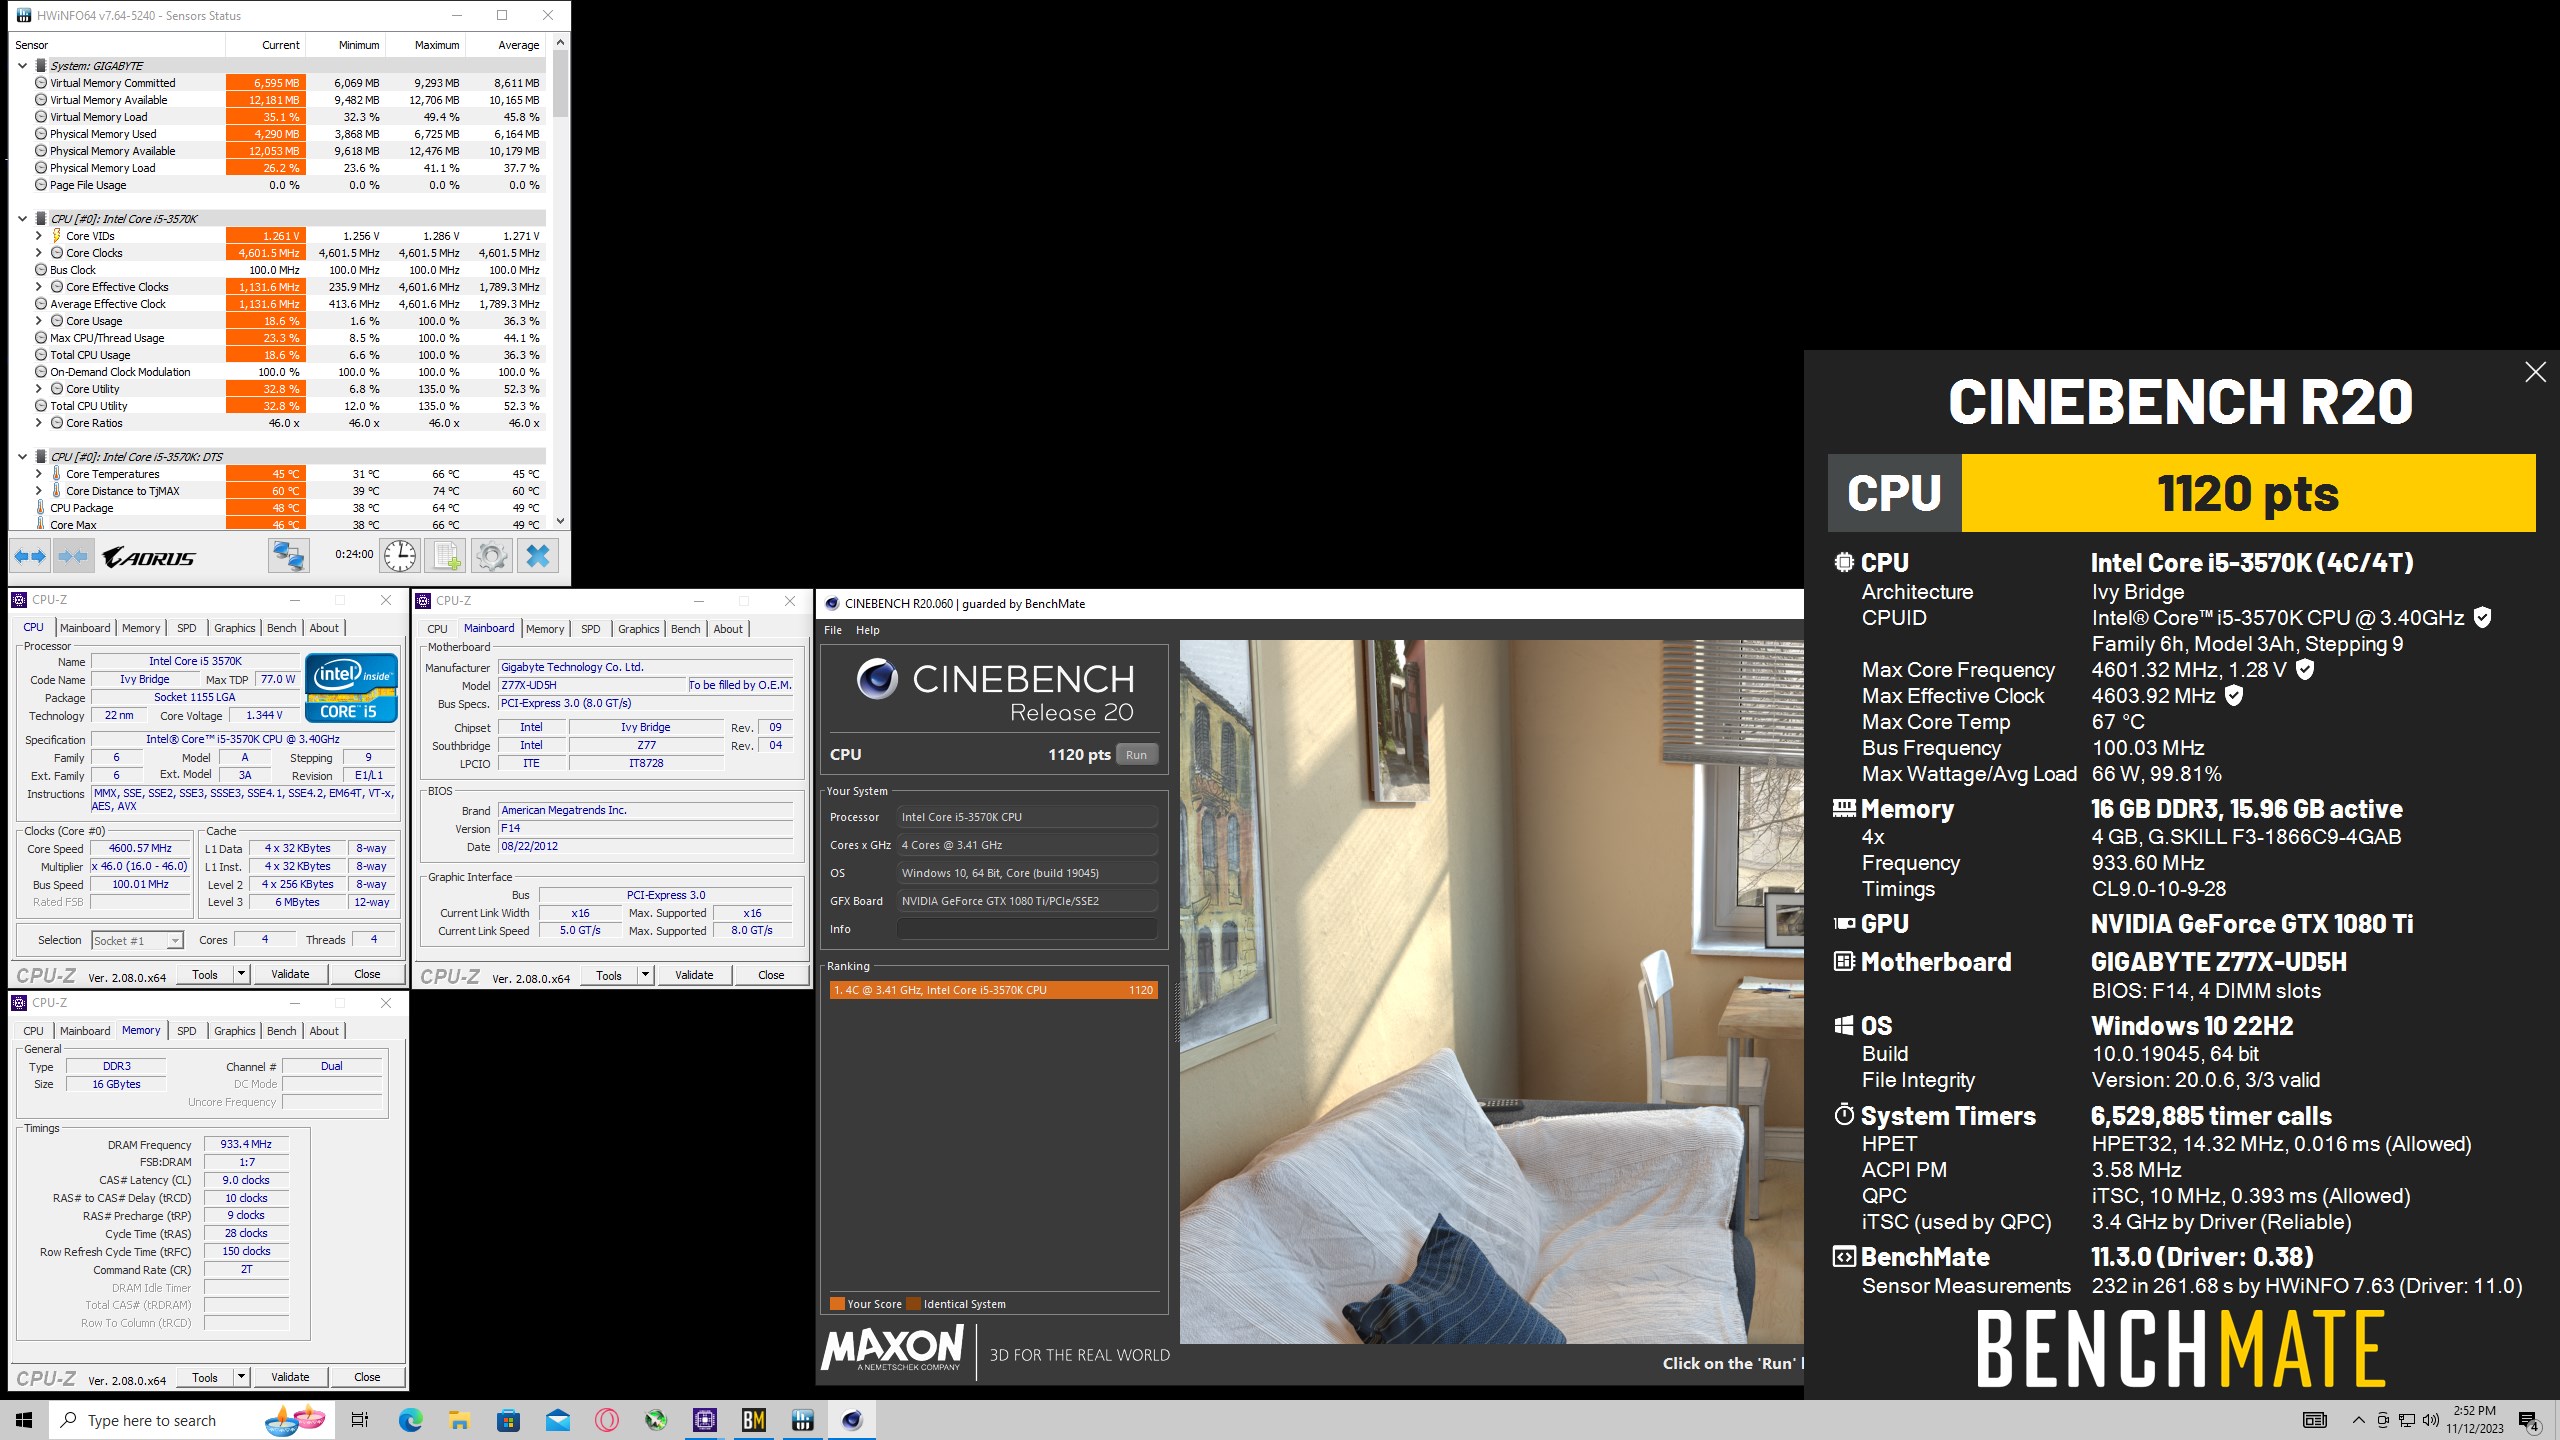Click the taskbar clock showing 2:52 PM
The width and height of the screenshot is (2560, 1440).
click(x=2474, y=1420)
